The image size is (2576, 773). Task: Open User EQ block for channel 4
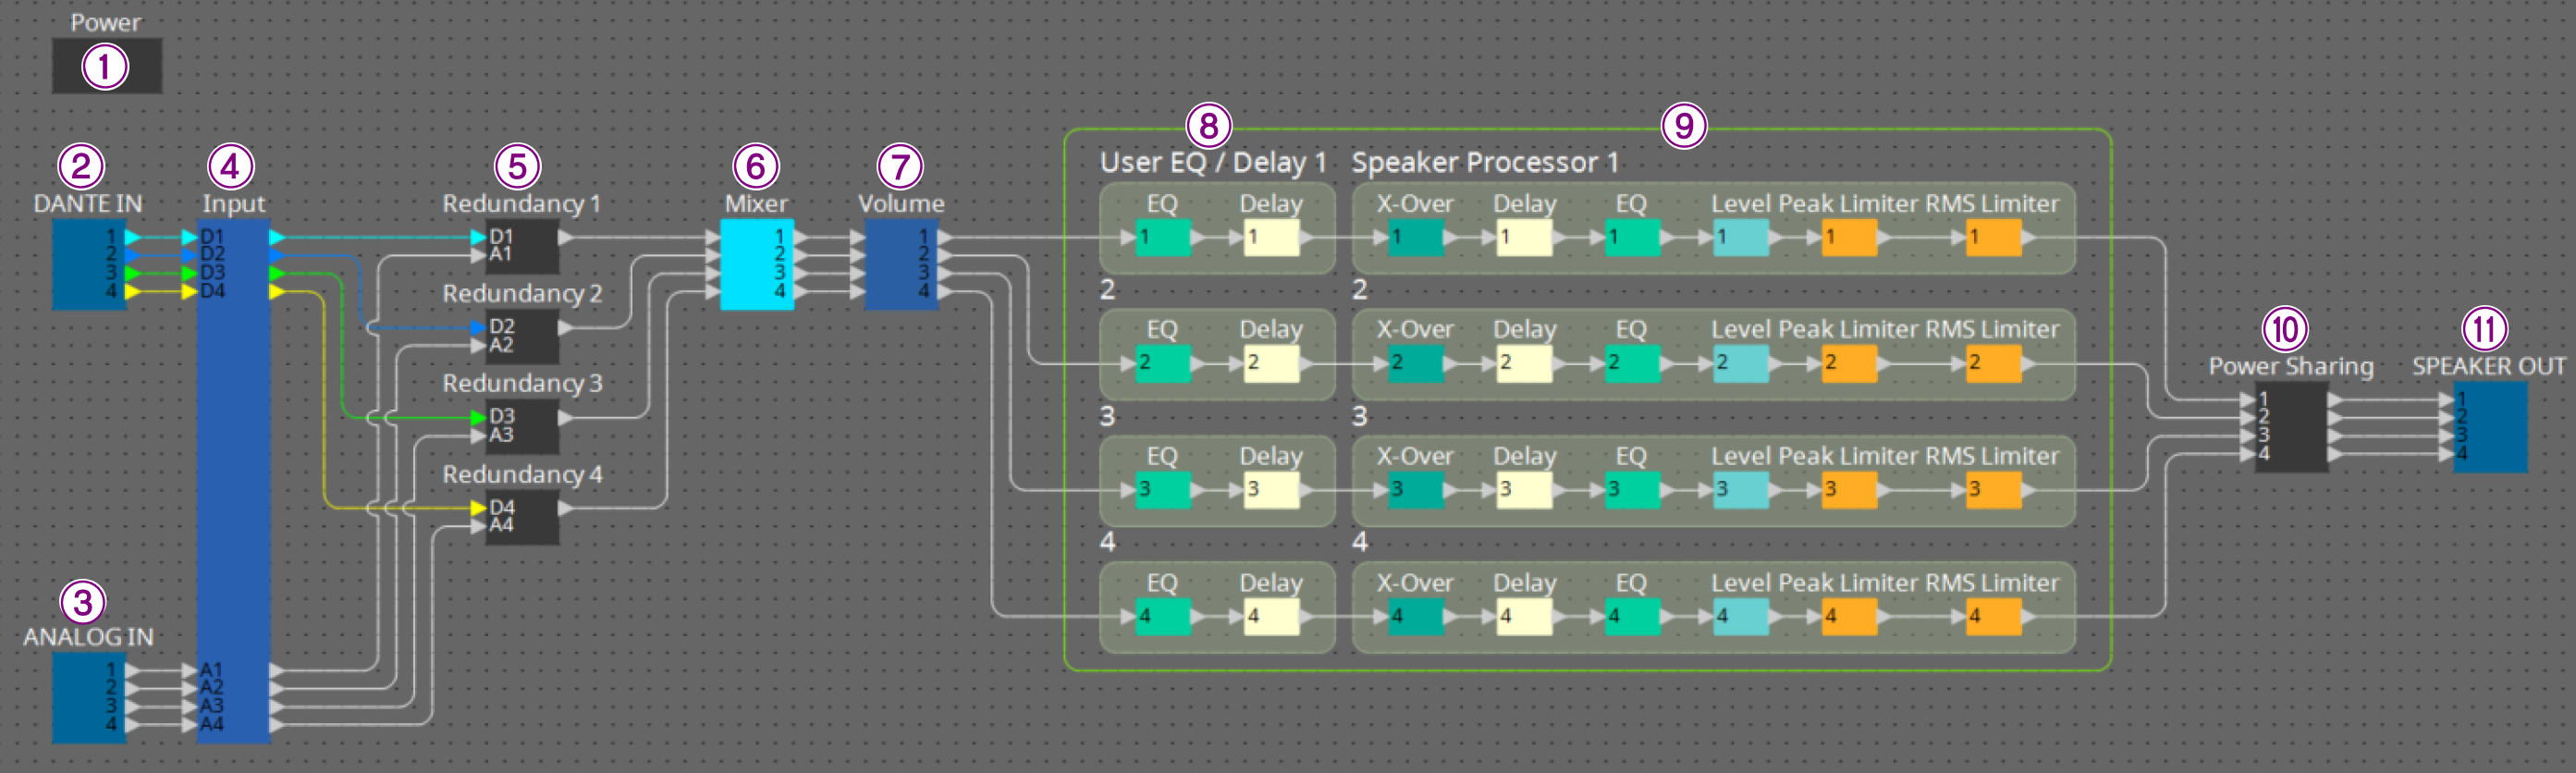click(1163, 617)
